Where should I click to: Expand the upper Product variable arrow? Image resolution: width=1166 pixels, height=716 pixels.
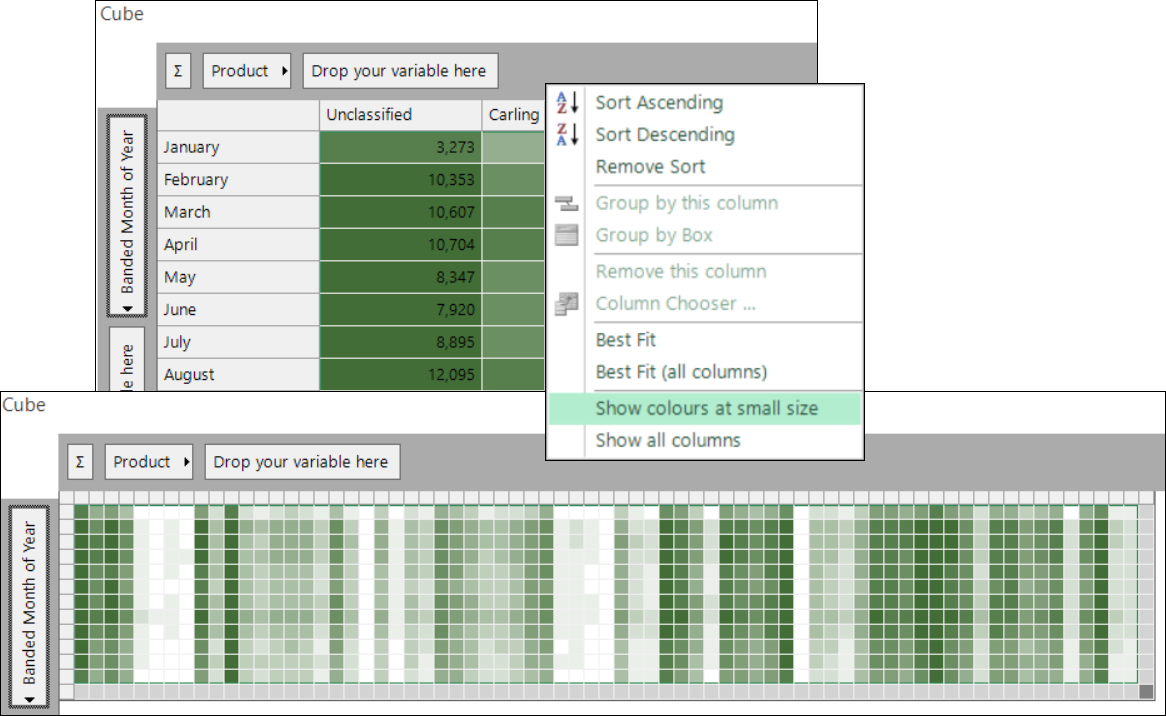click(x=284, y=71)
